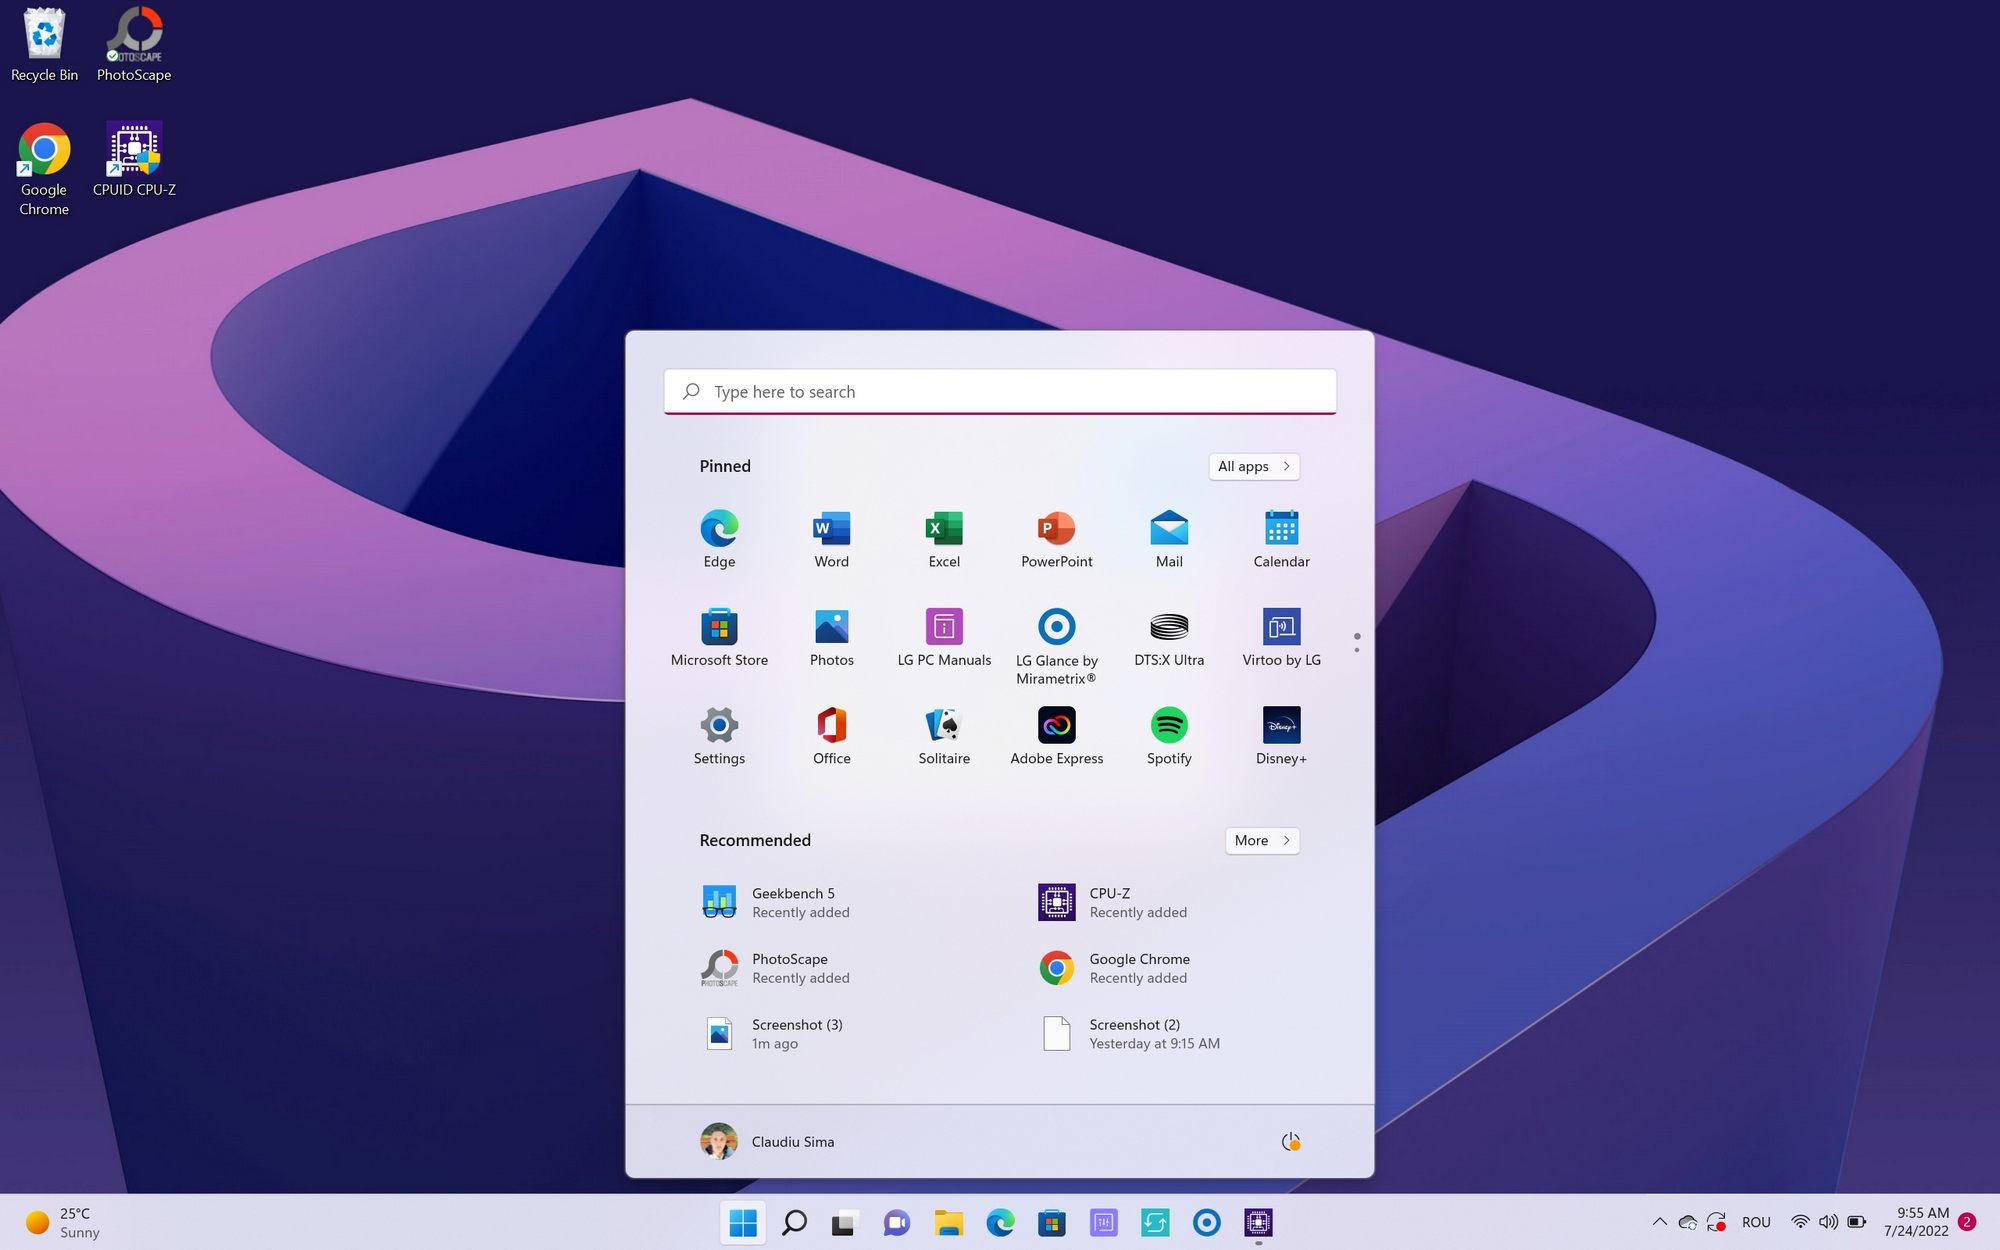Launch PowerPoint from pinned apps

1056,539
